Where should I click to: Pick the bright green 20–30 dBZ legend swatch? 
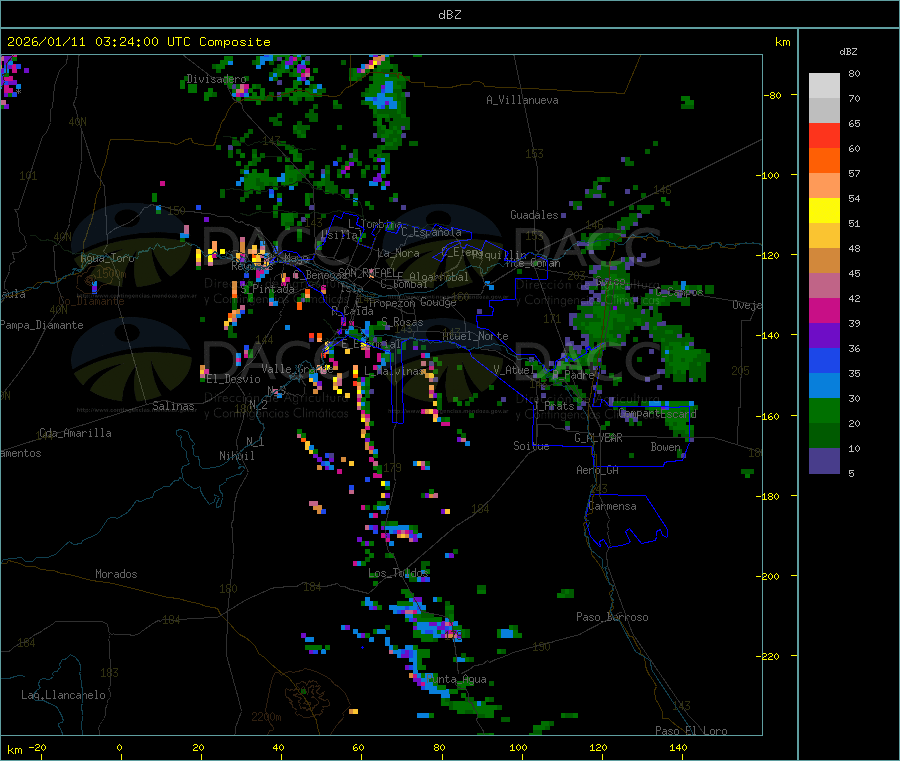[824, 410]
